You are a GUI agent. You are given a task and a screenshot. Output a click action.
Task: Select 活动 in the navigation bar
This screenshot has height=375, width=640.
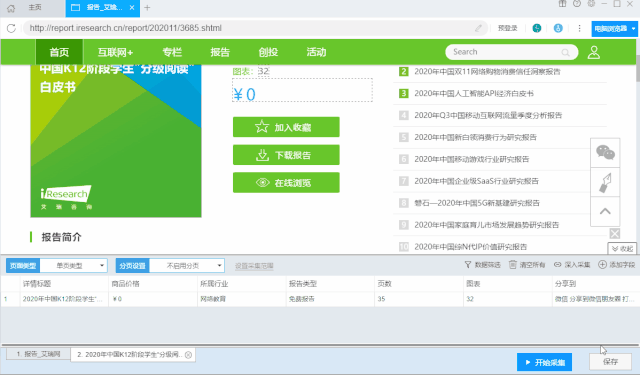click(x=316, y=52)
